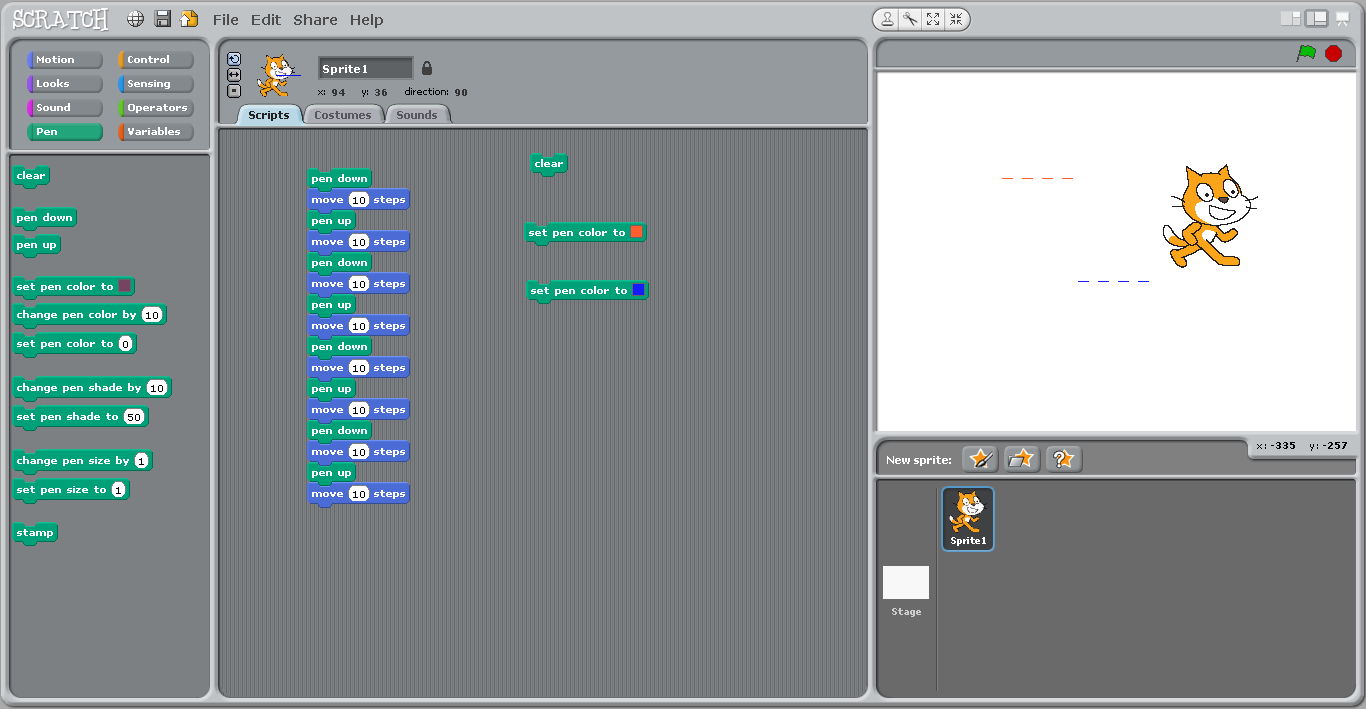Open the language globe icon
The height and width of the screenshot is (709, 1366).
pos(136,19)
